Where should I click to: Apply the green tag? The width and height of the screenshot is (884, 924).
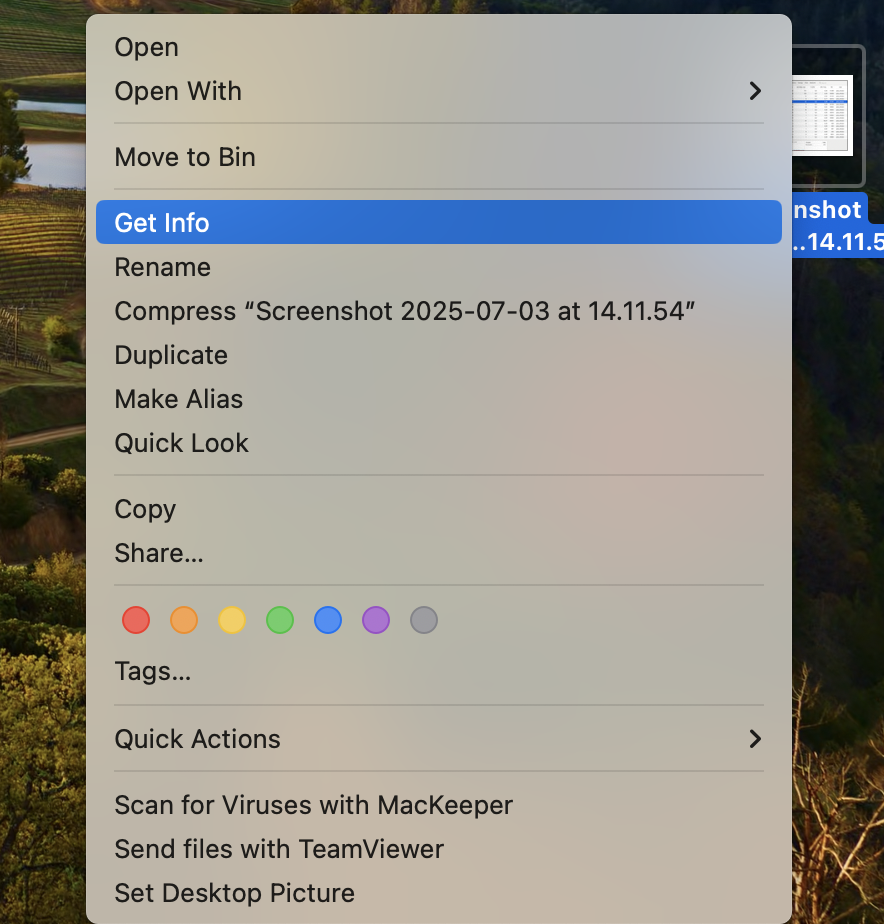pos(280,620)
